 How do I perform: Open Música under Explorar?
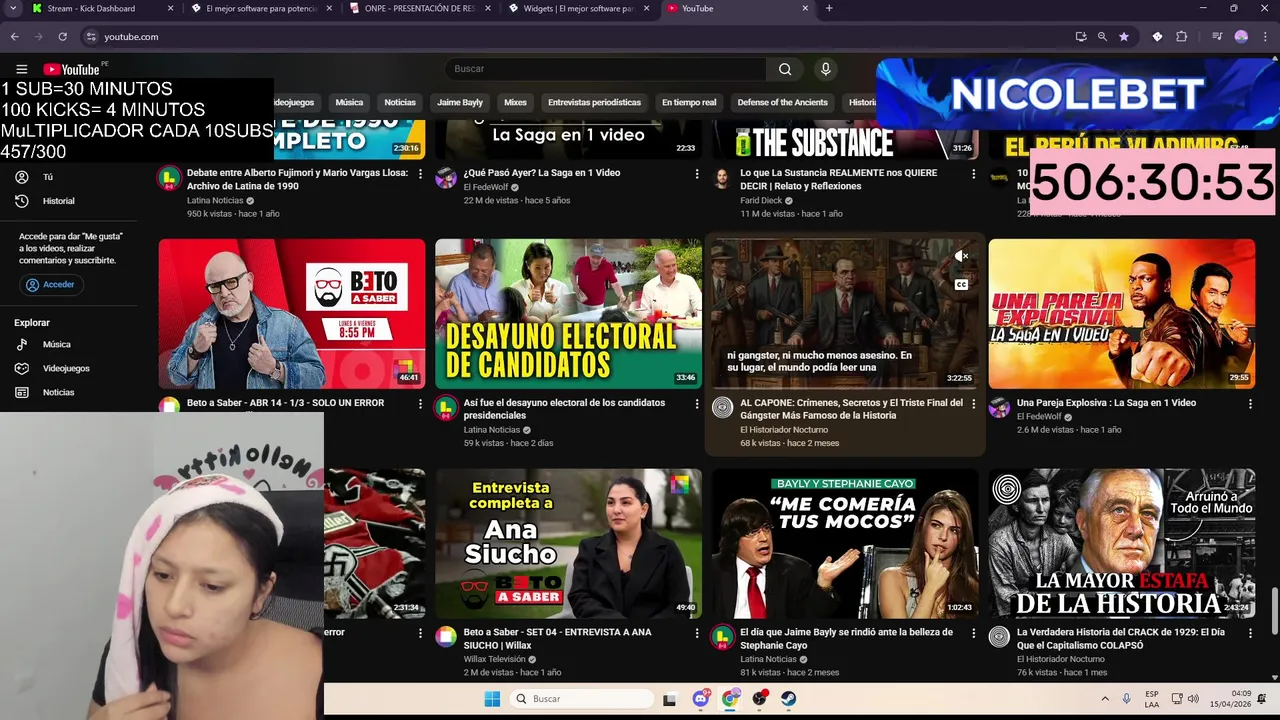click(x=56, y=344)
